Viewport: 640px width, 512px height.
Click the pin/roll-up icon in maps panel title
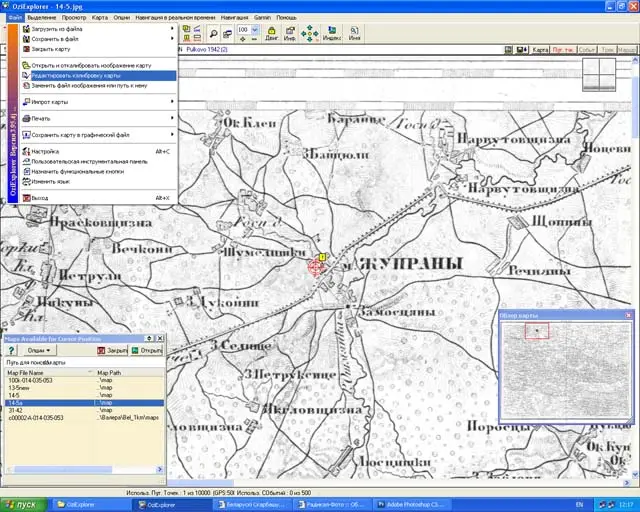tap(149, 338)
